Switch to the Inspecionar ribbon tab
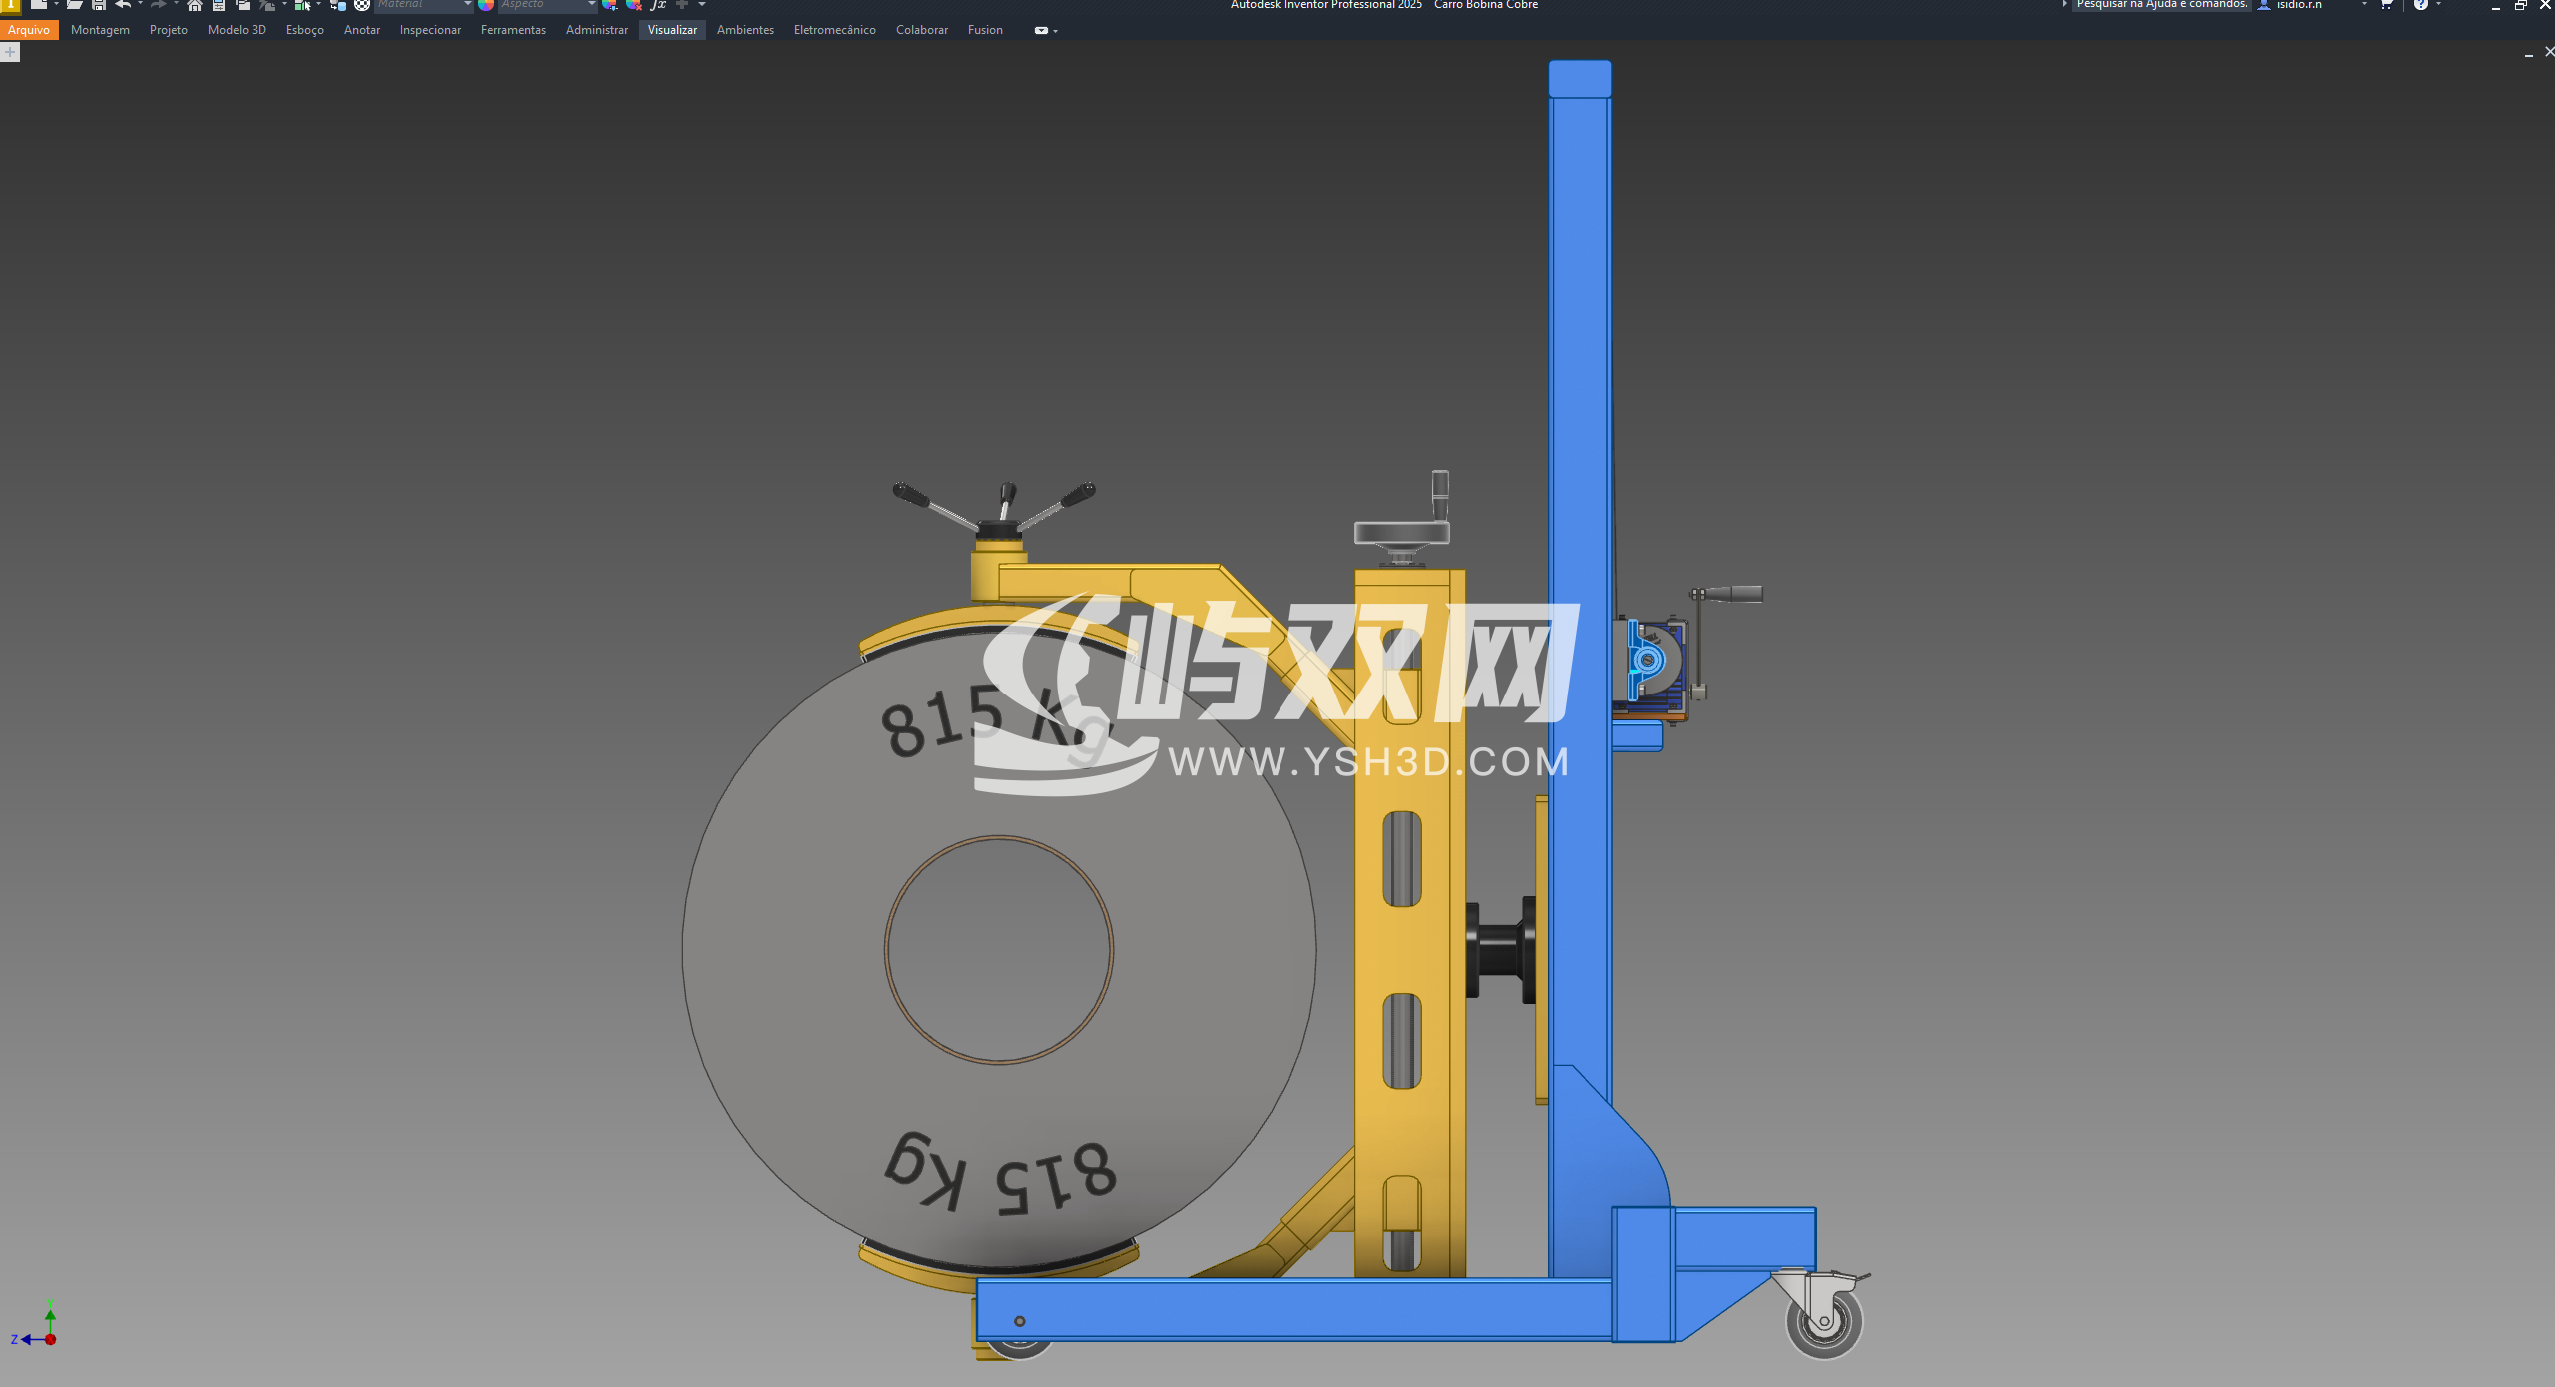This screenshot has width=2555, height=1387. [x=430, y=30]
